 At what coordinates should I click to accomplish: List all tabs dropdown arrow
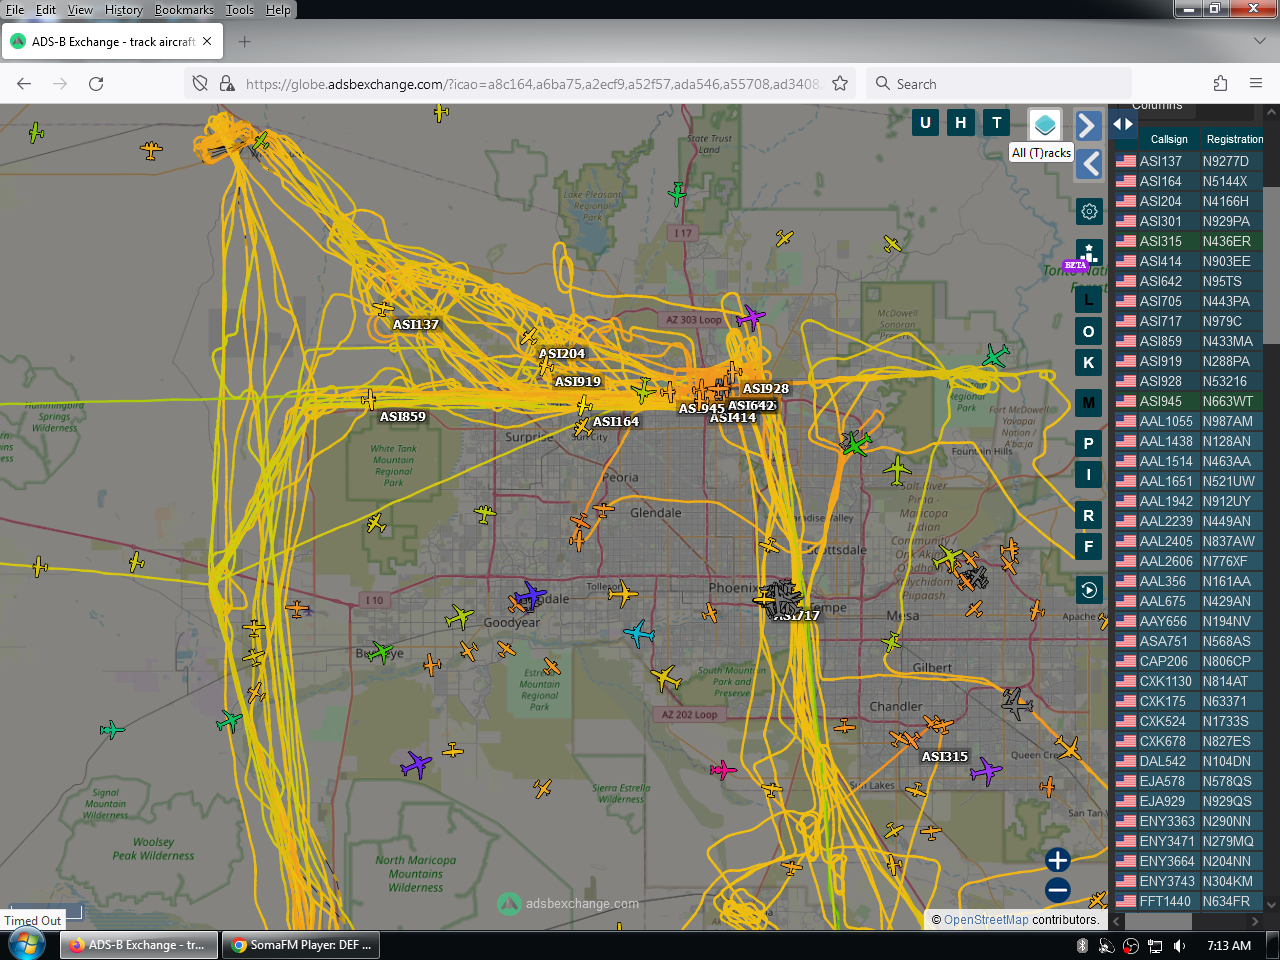[1259, 42]
